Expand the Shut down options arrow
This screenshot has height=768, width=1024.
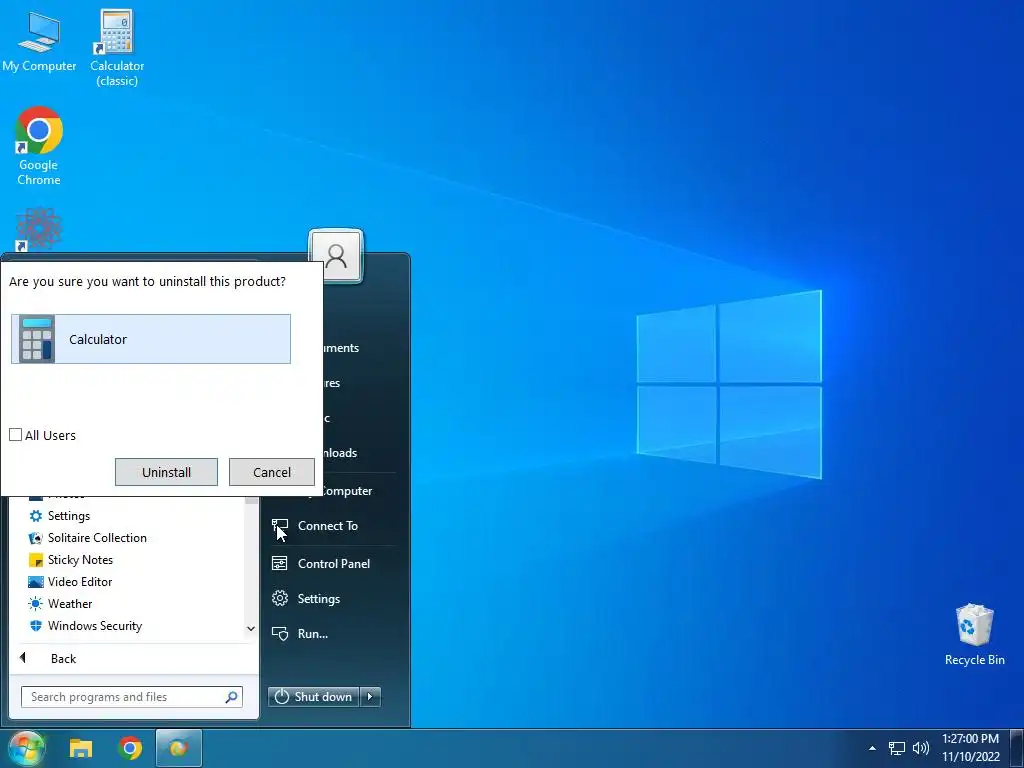pos(370,697)
